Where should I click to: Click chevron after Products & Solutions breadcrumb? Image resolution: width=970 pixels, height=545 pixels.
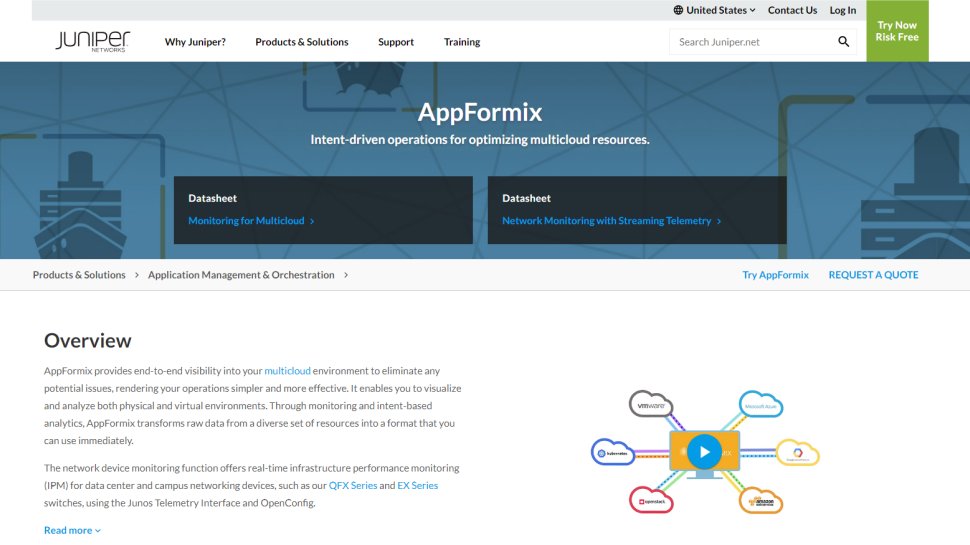pos(137,275)
